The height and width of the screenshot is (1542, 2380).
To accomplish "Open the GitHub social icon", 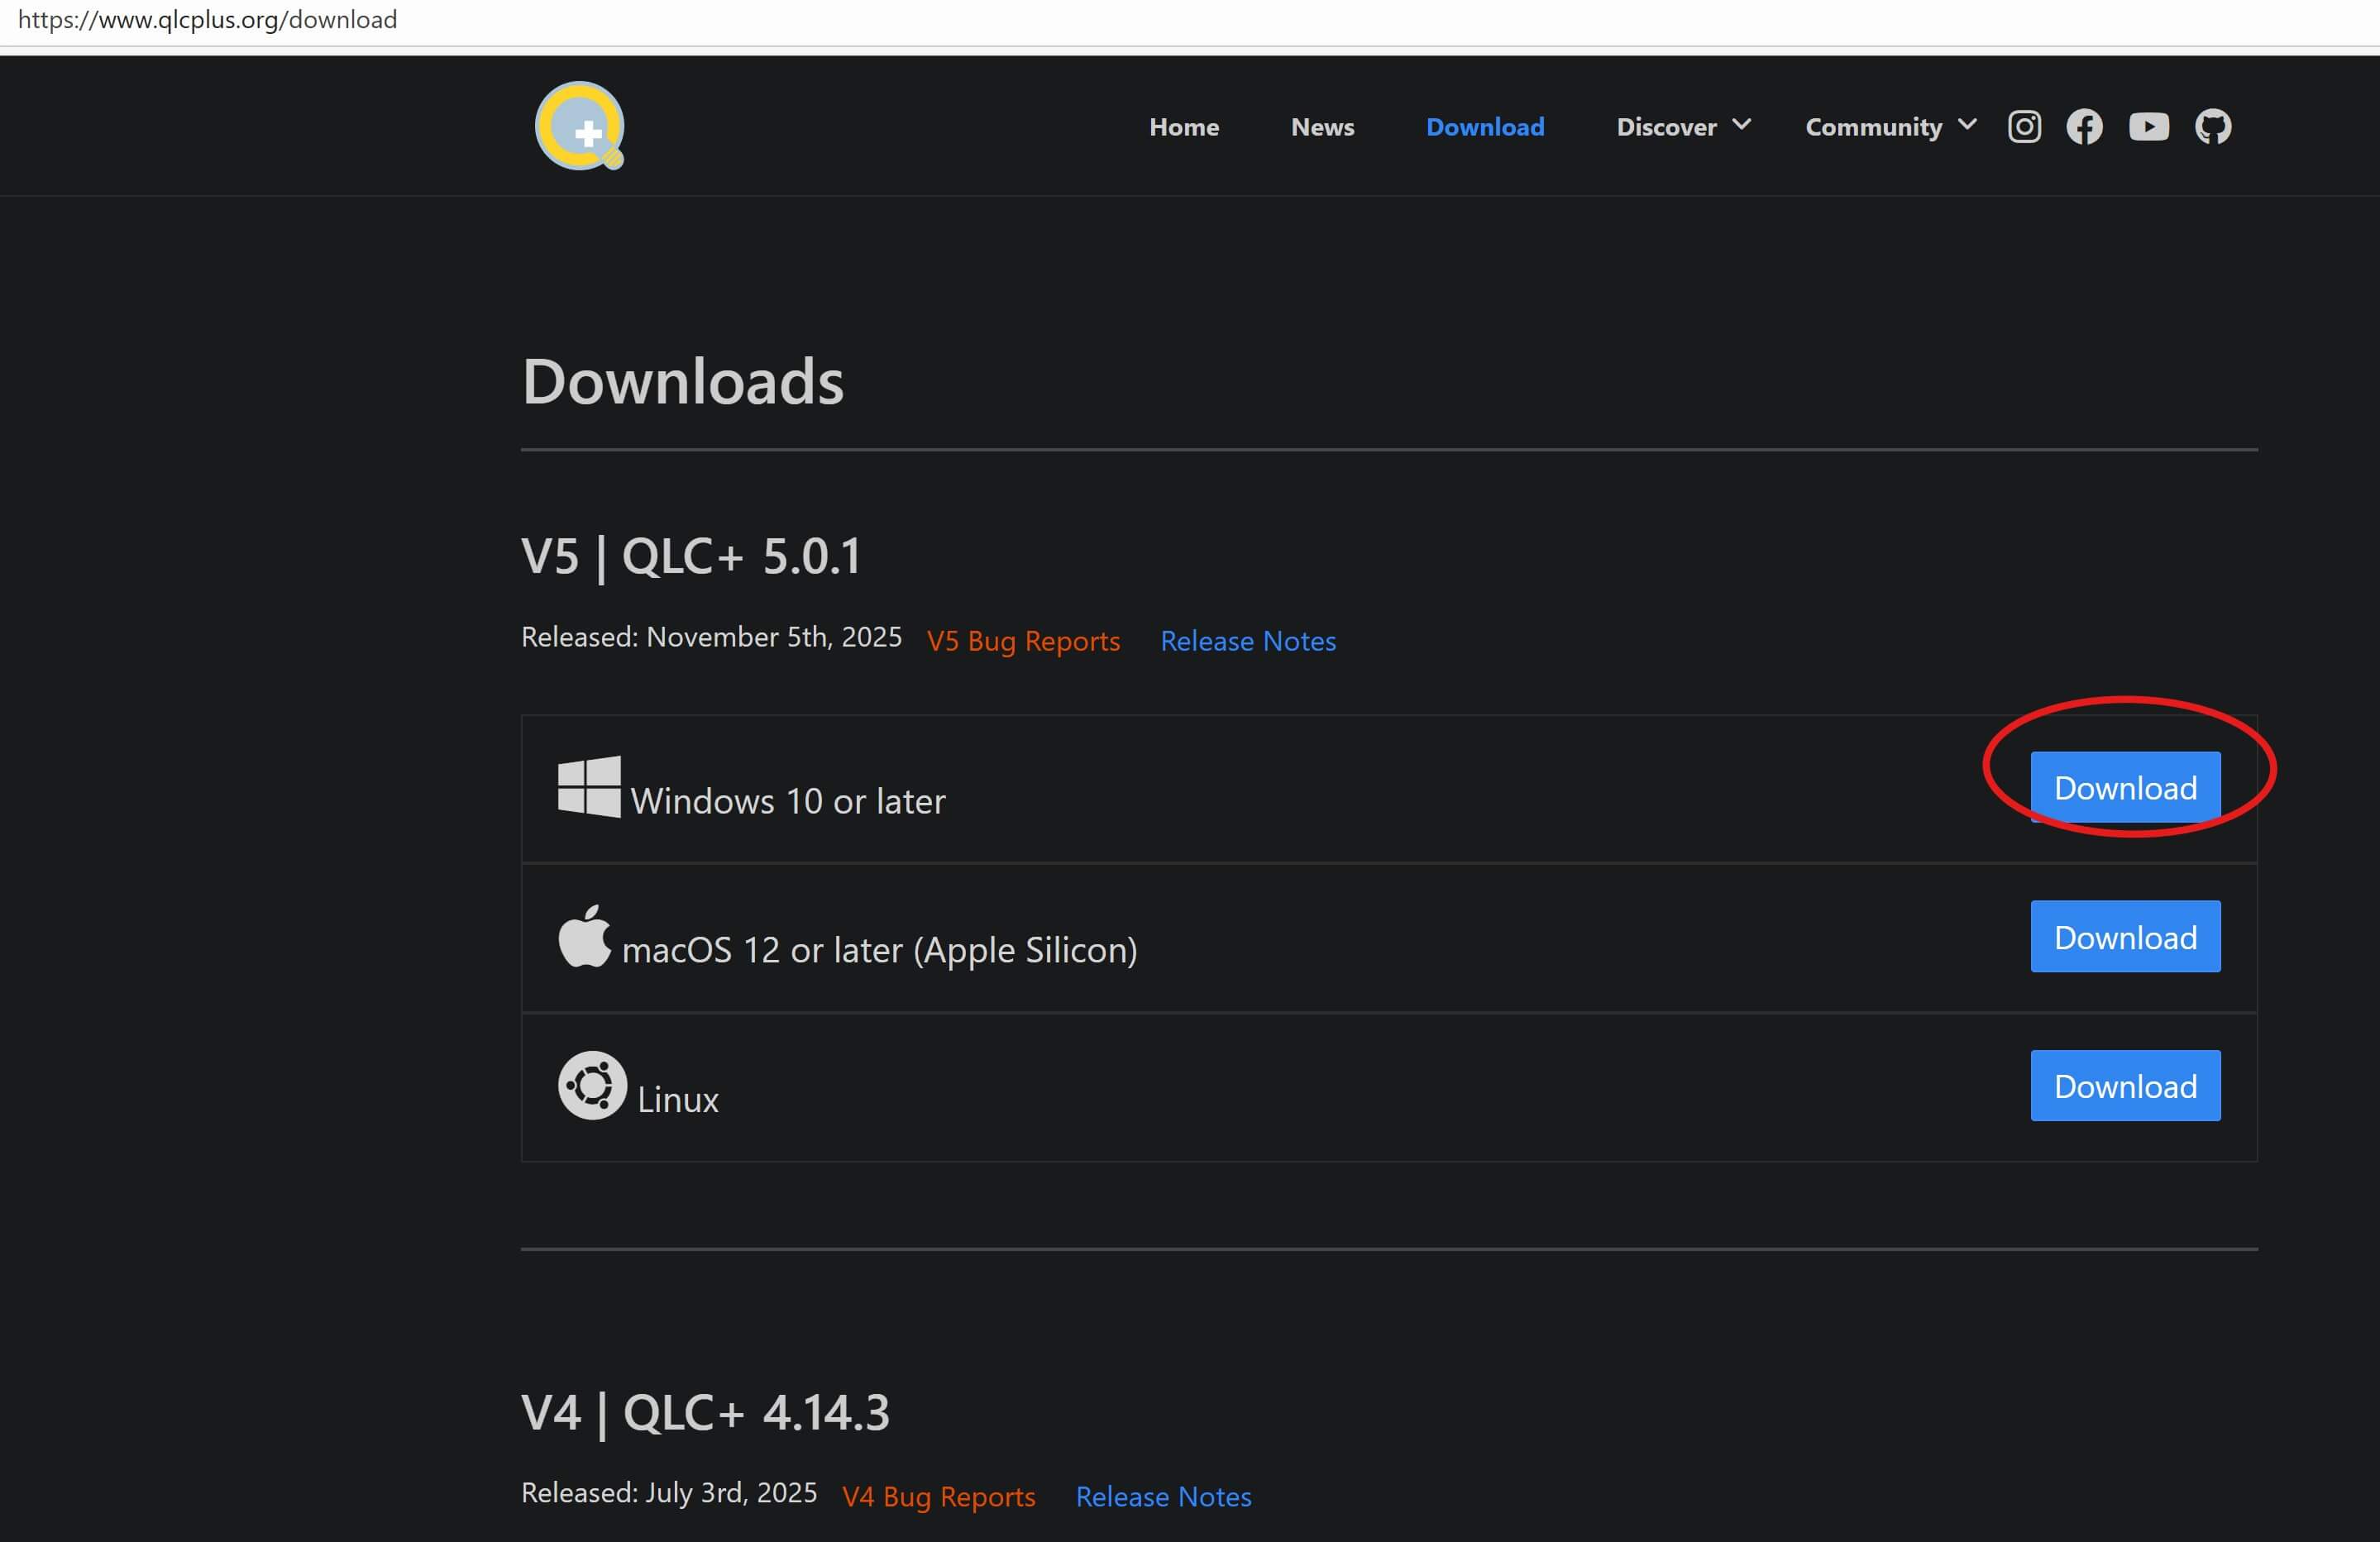I will pos(2212,127).
